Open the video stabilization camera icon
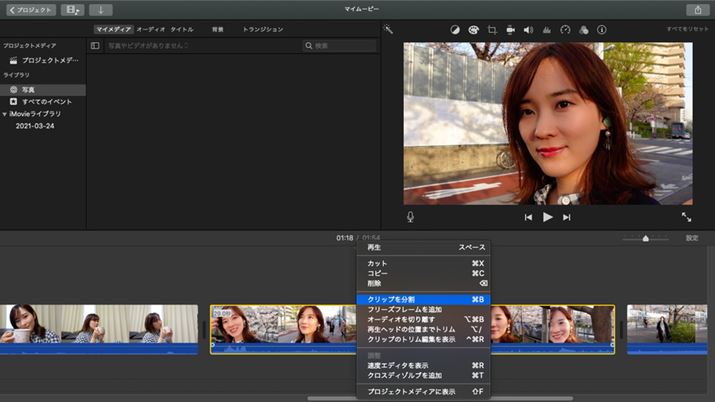The image size is (715, 402). click(x=510, y=30)
